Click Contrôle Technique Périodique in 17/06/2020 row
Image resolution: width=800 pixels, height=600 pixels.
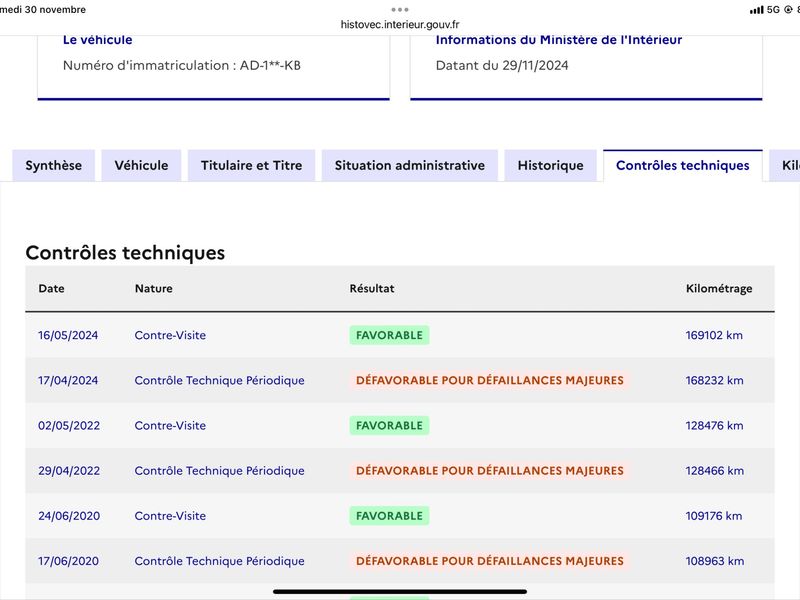(219, 561)
